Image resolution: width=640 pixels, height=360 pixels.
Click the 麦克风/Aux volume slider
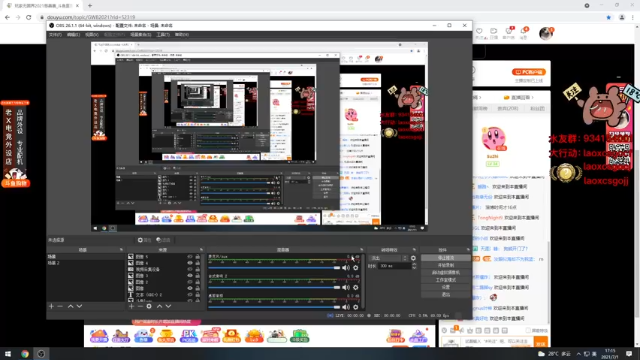pyautogui.click(x=274, y=268)
